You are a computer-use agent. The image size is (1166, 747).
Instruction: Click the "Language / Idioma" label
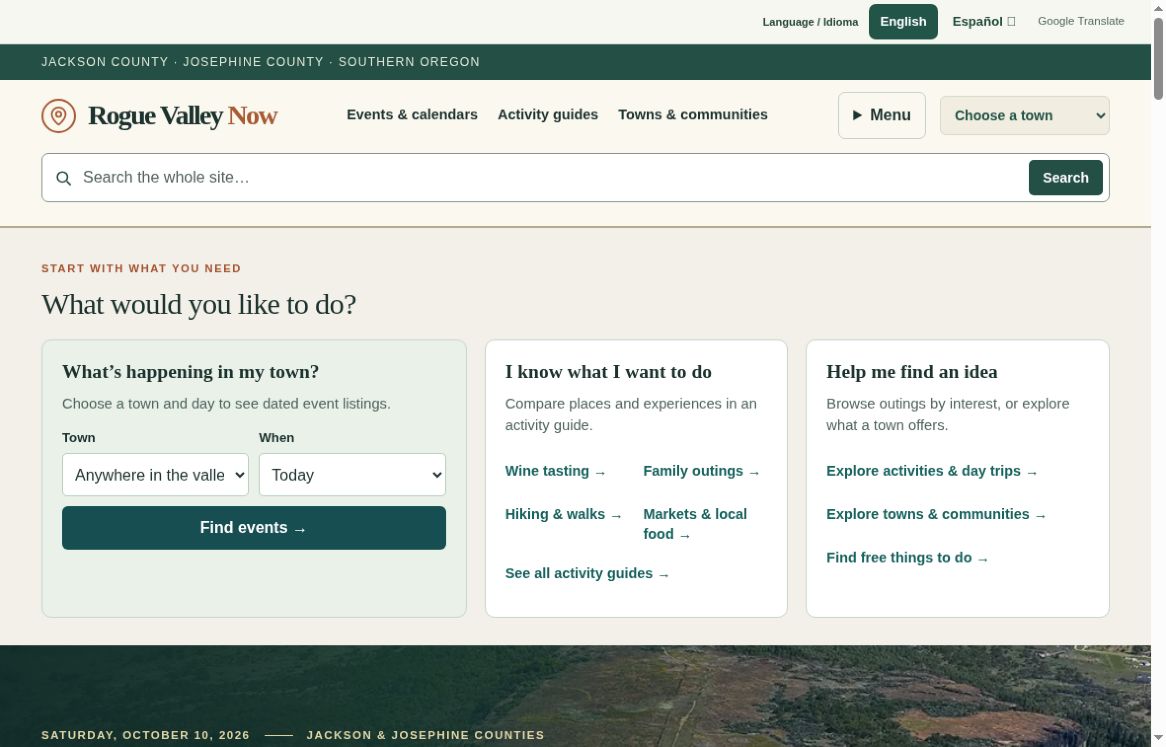coord(810,22)
